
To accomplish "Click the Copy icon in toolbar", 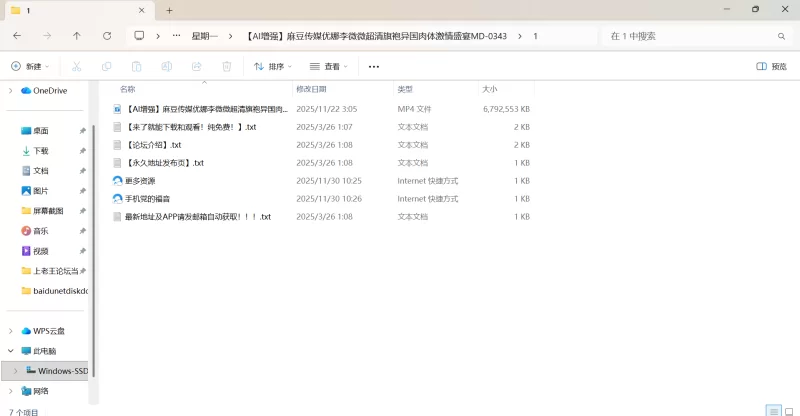I will (x=106, y=67).
